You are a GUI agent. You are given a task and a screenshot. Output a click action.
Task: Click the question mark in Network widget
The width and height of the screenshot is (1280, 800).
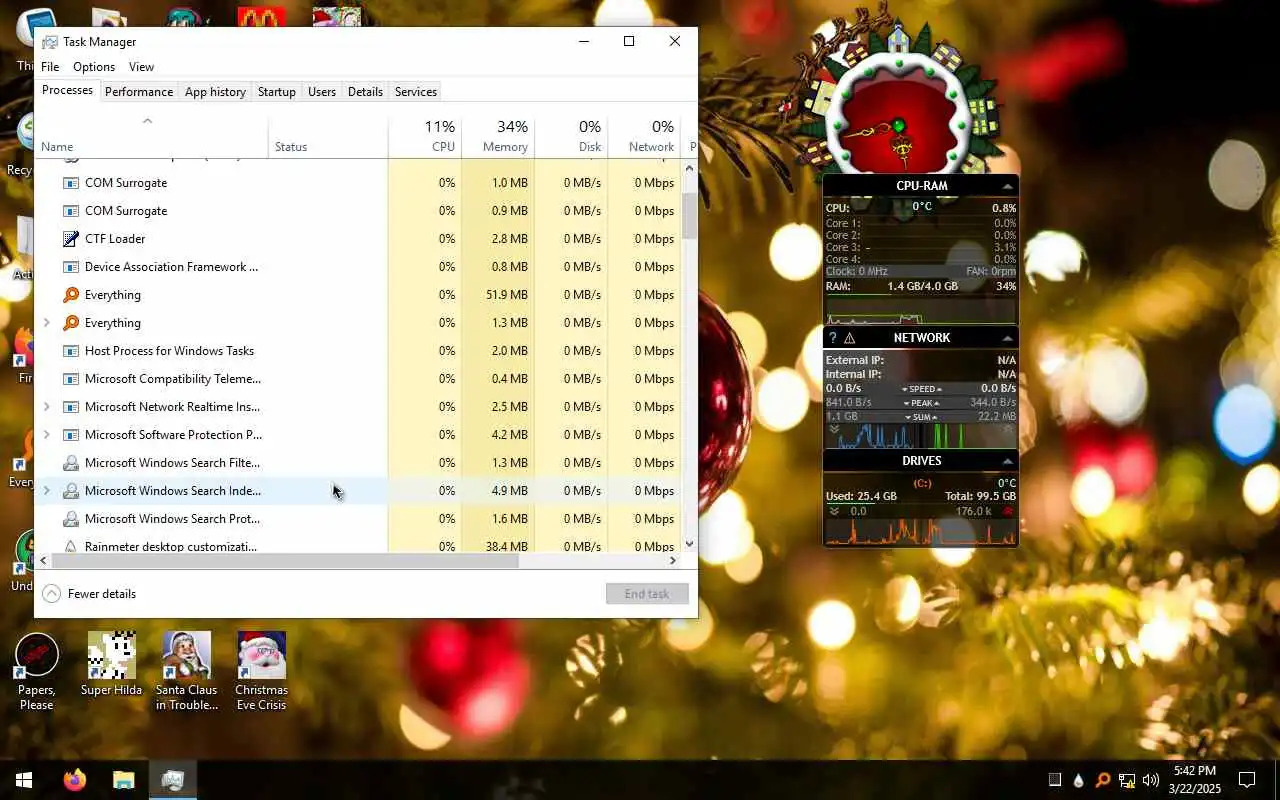point(832,338)
